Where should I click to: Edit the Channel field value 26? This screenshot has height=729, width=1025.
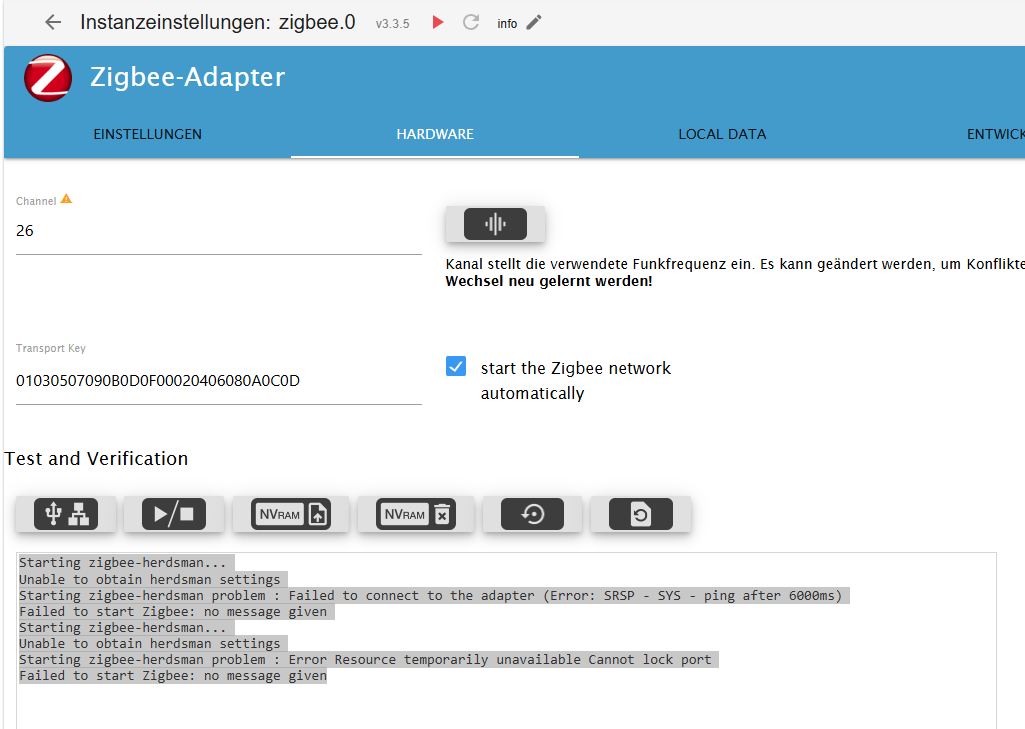pyautogui.click(x=218, y=231)
